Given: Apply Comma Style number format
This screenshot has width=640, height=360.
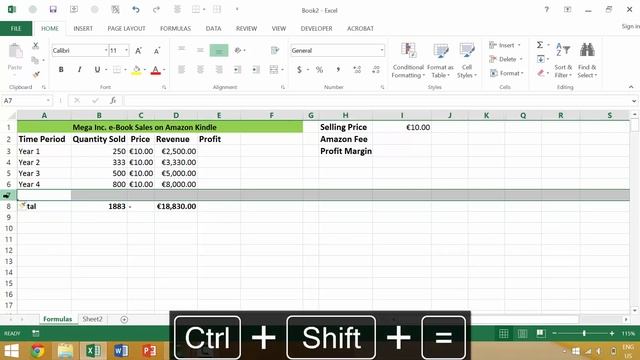Looking at the screenshot, I should (x=338, y=70).
